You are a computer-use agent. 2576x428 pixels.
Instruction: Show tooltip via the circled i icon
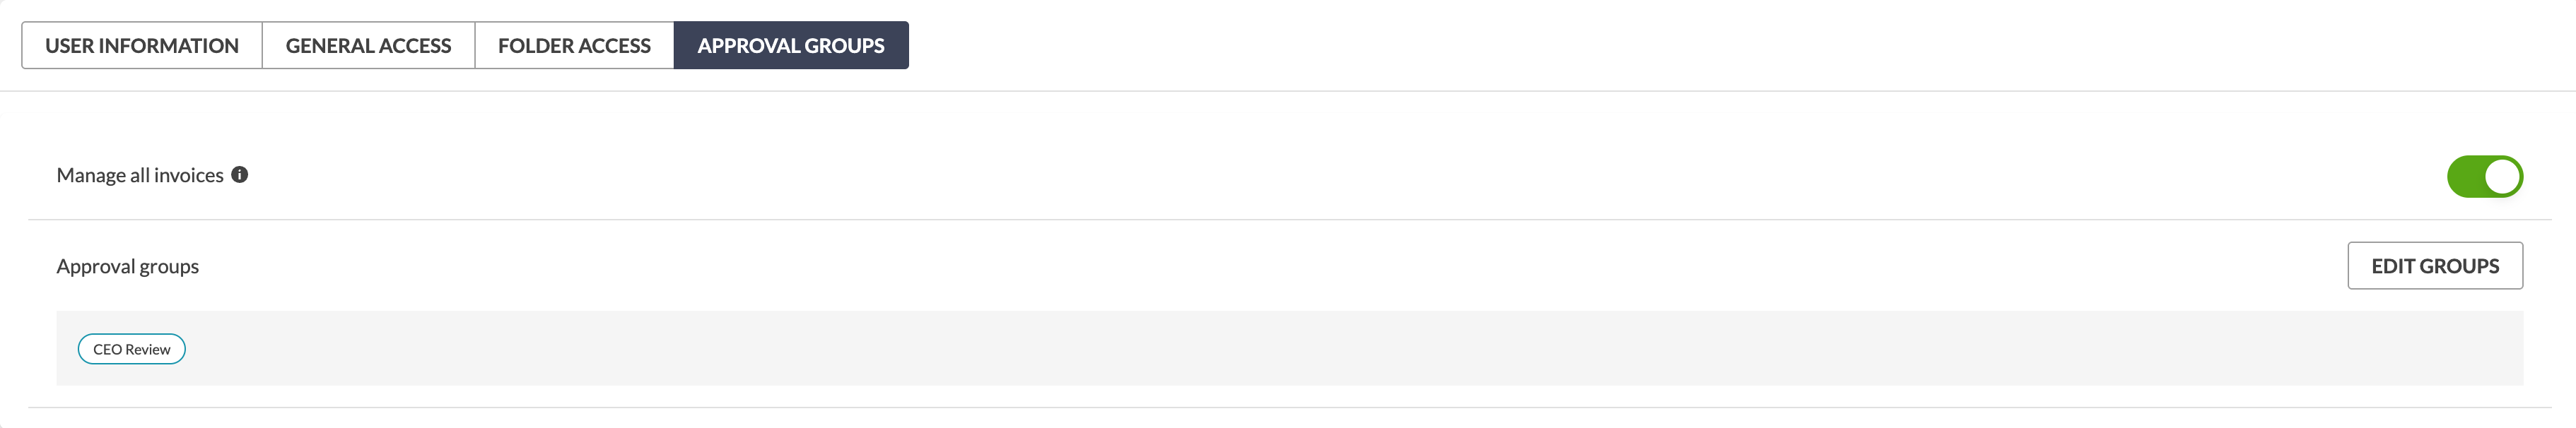[x=240, y=174]
